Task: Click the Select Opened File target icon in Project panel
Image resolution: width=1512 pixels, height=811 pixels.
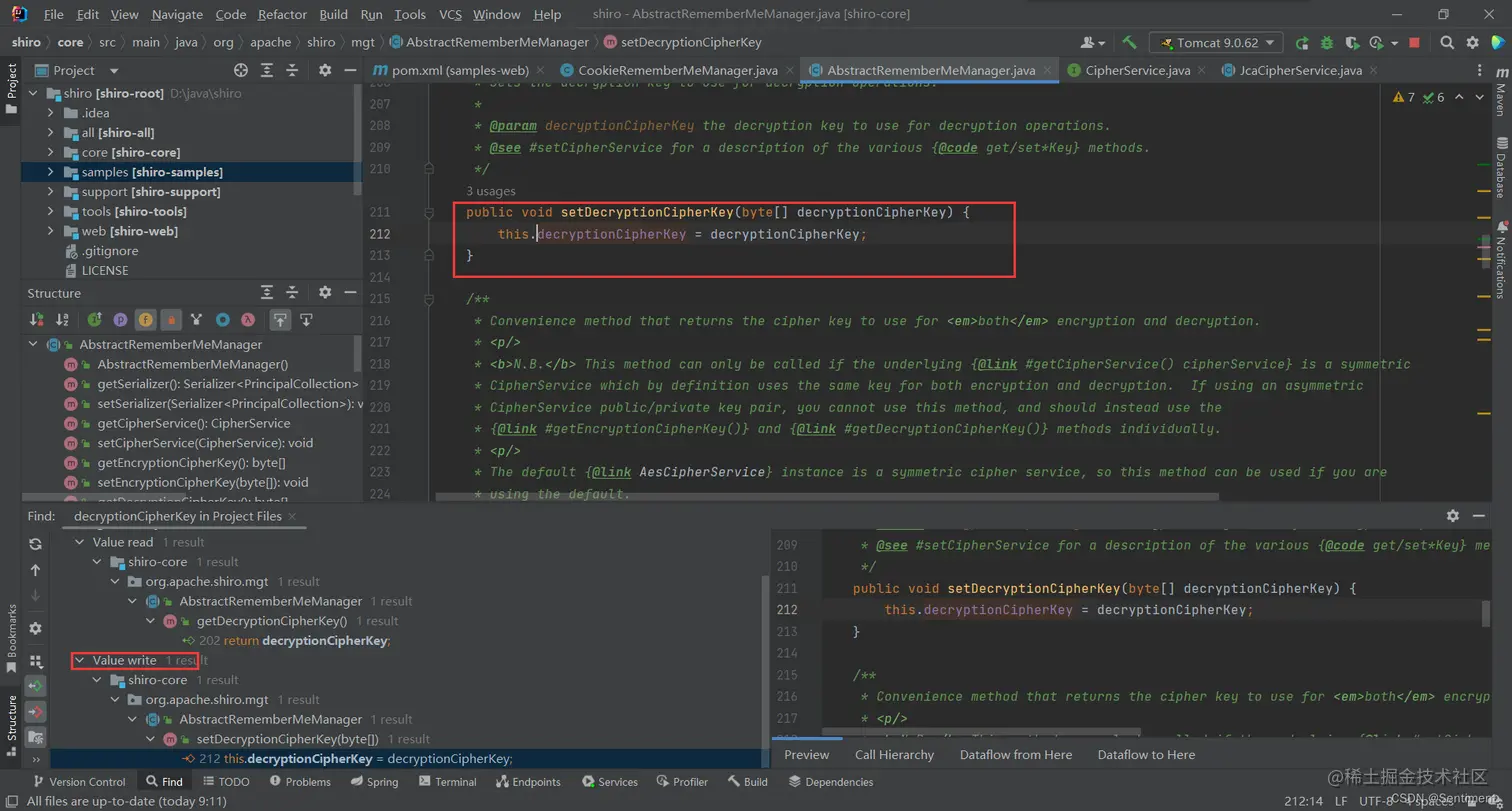Action: [x=241, y=70]
